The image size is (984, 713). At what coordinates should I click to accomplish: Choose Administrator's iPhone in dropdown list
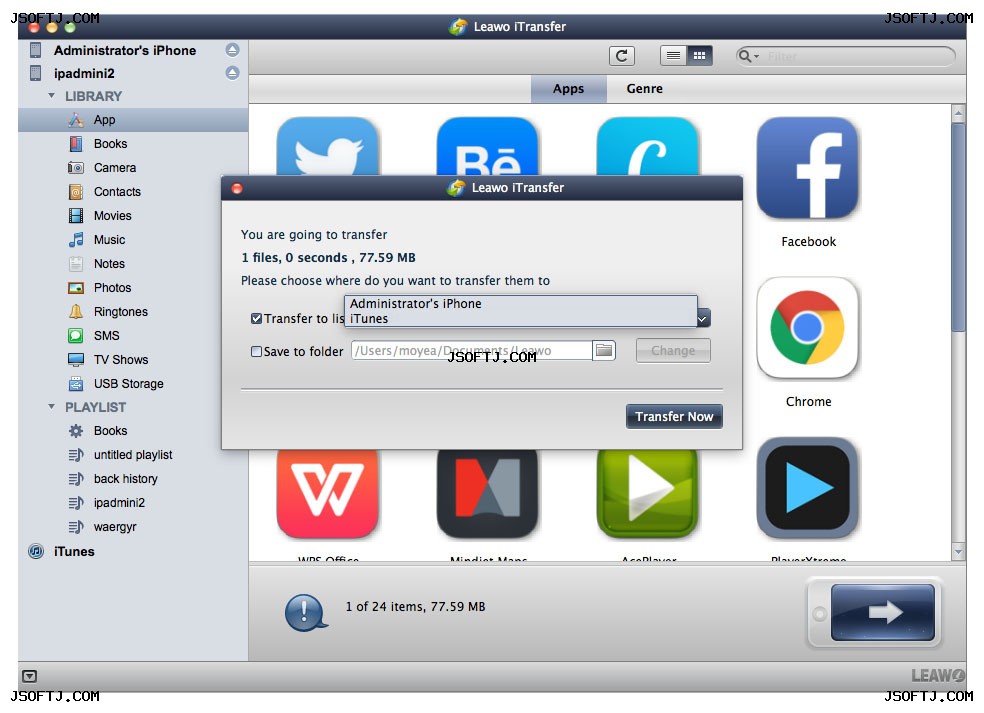point(521,304)
